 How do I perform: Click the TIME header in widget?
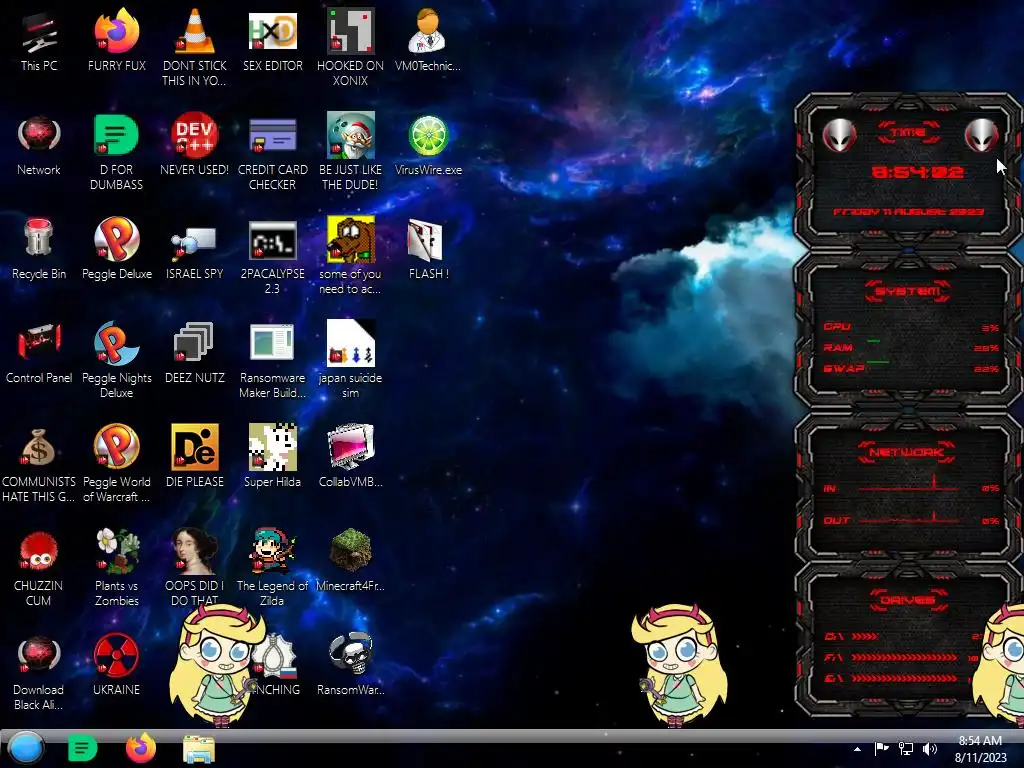tap(908, 132)
